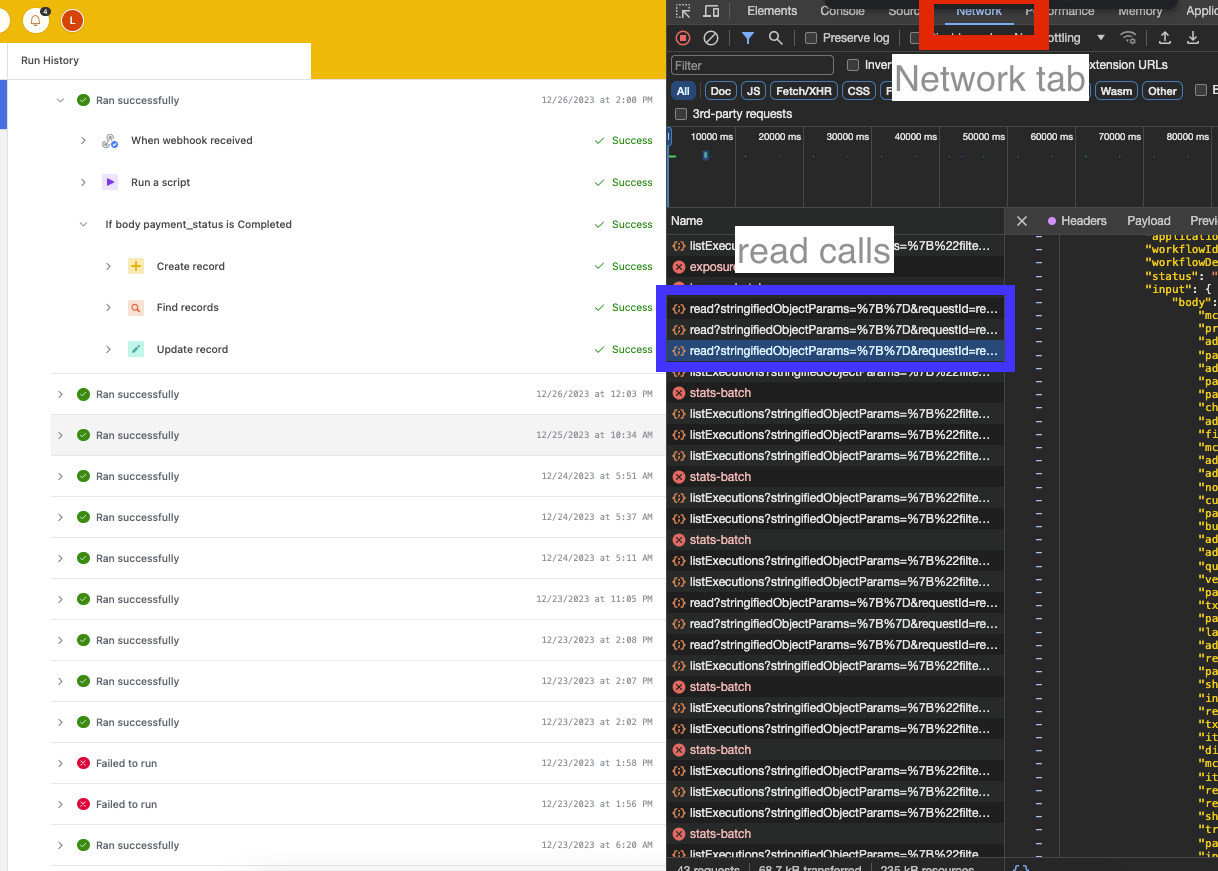
Task: Click the Update record pencil icon
Action: (x=136, y=349)
